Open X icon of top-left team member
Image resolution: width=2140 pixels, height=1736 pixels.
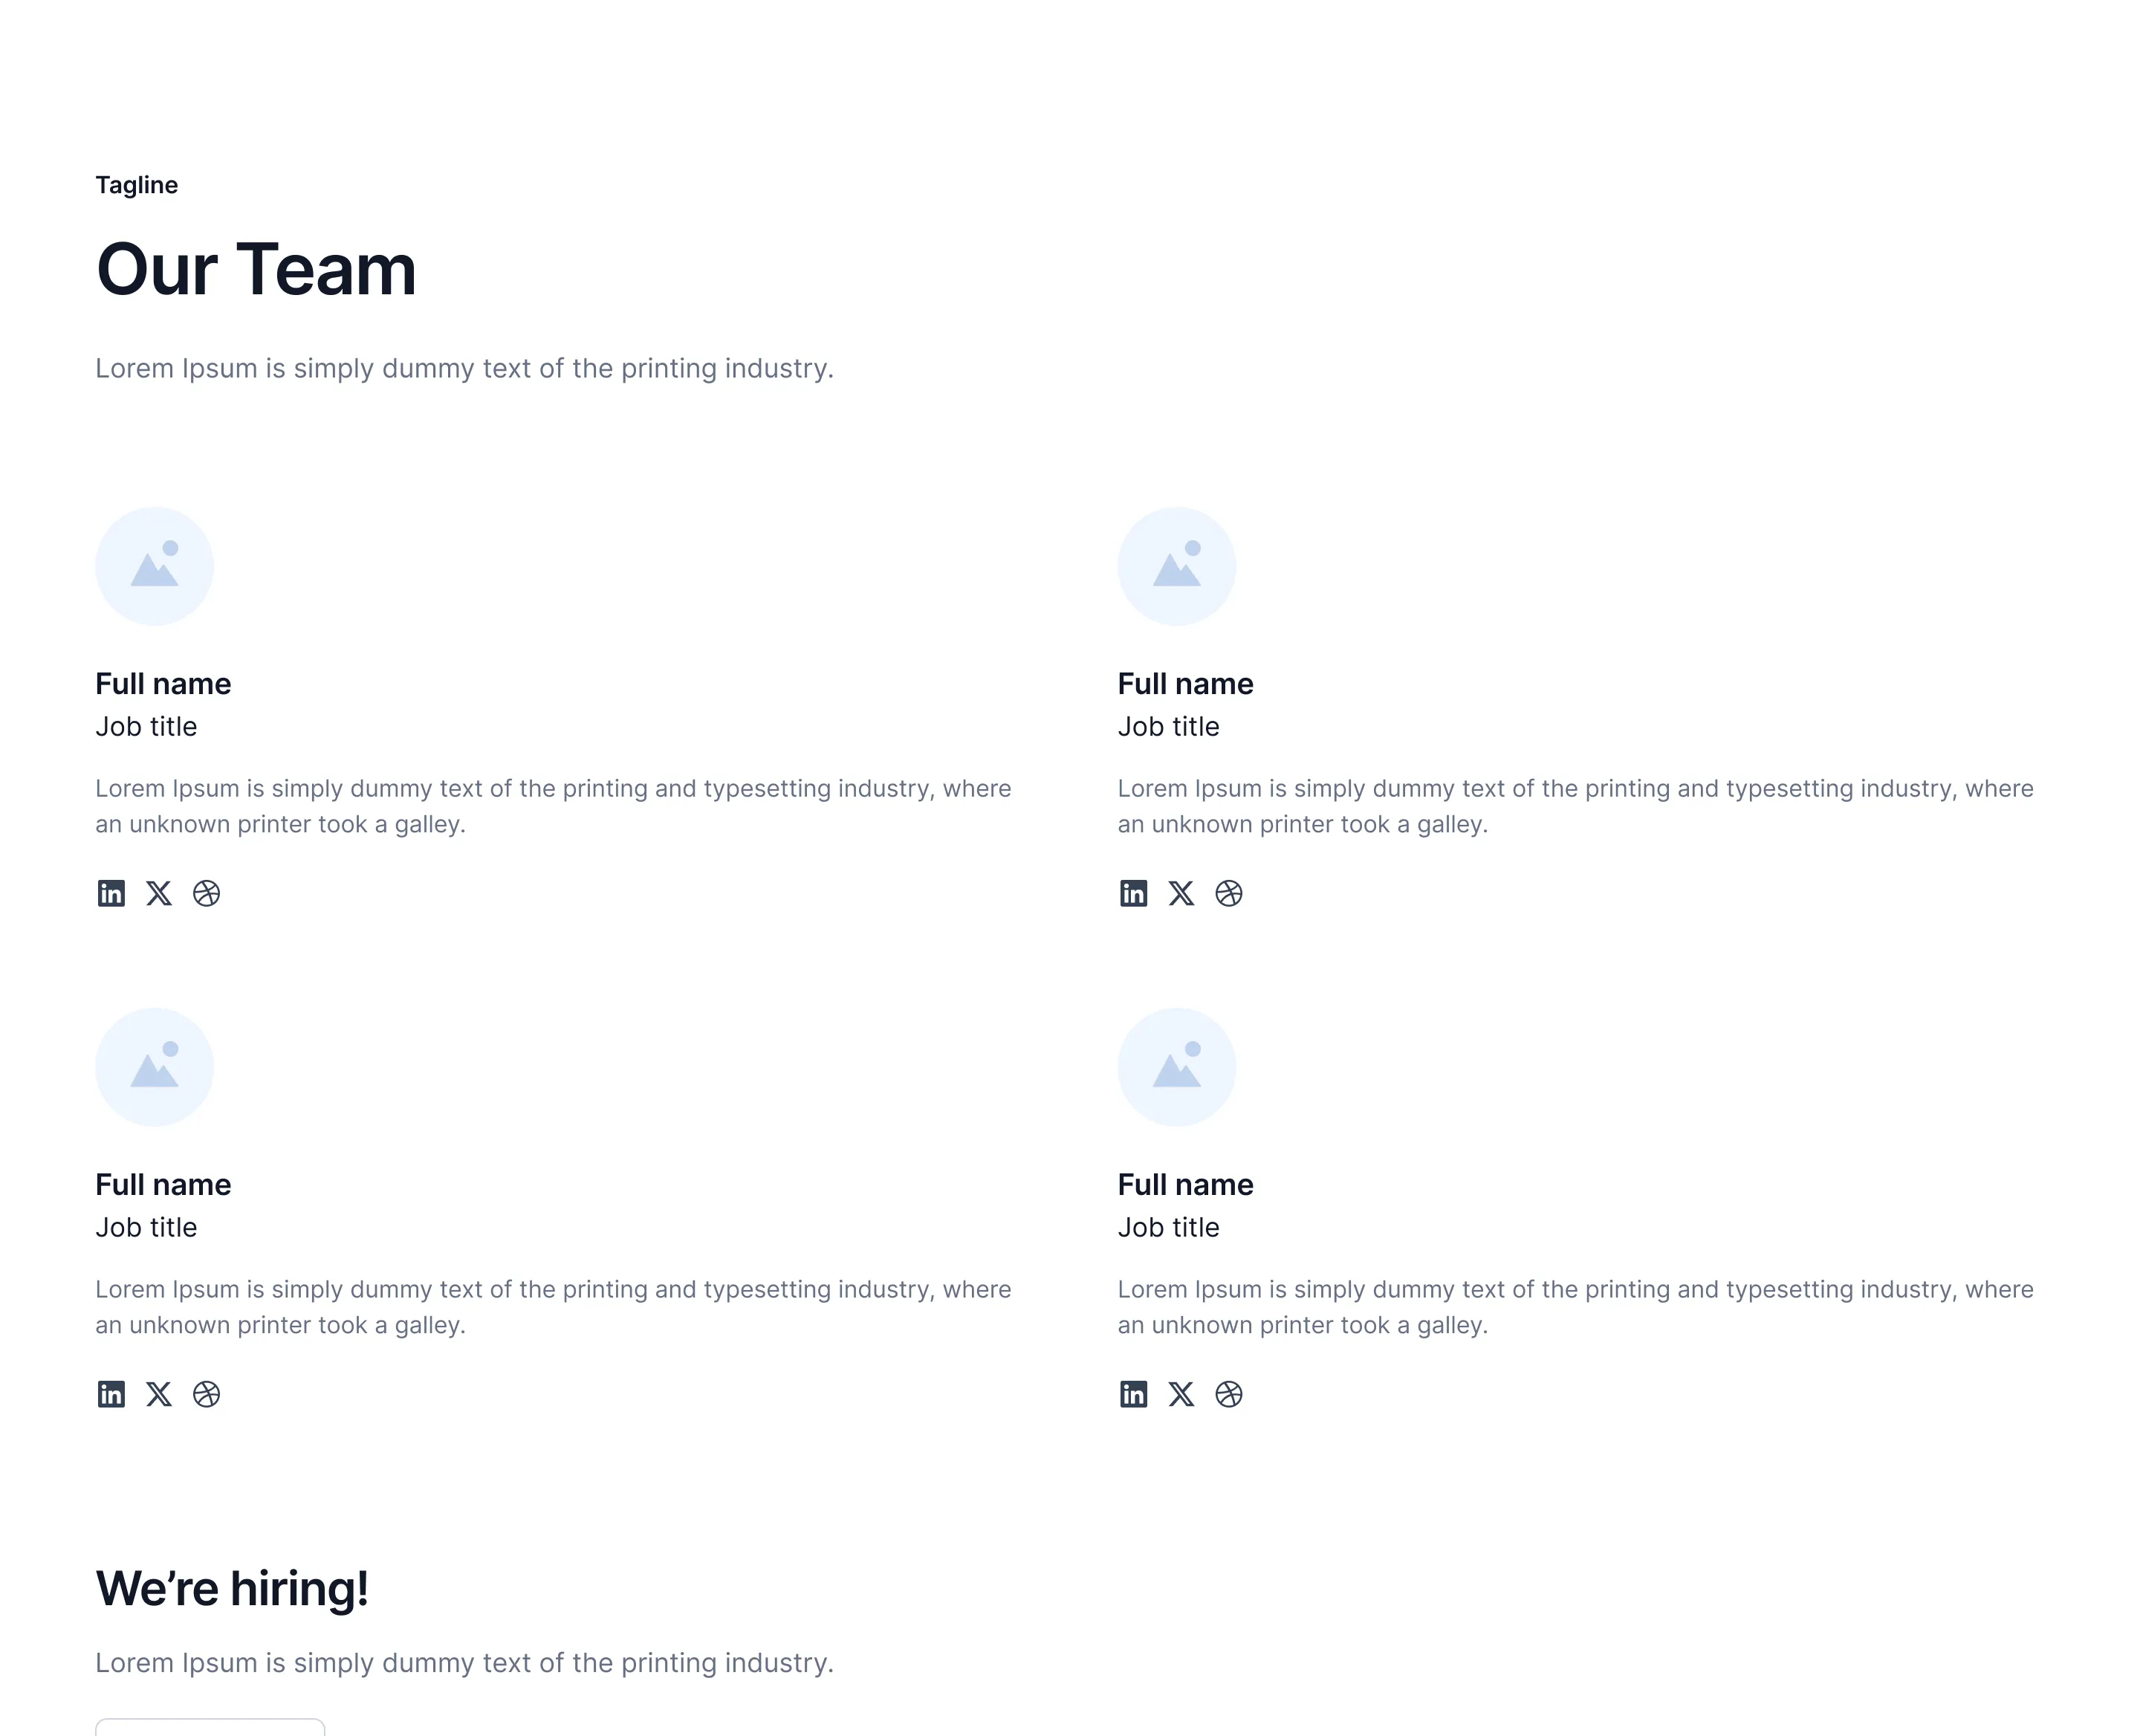159,893
